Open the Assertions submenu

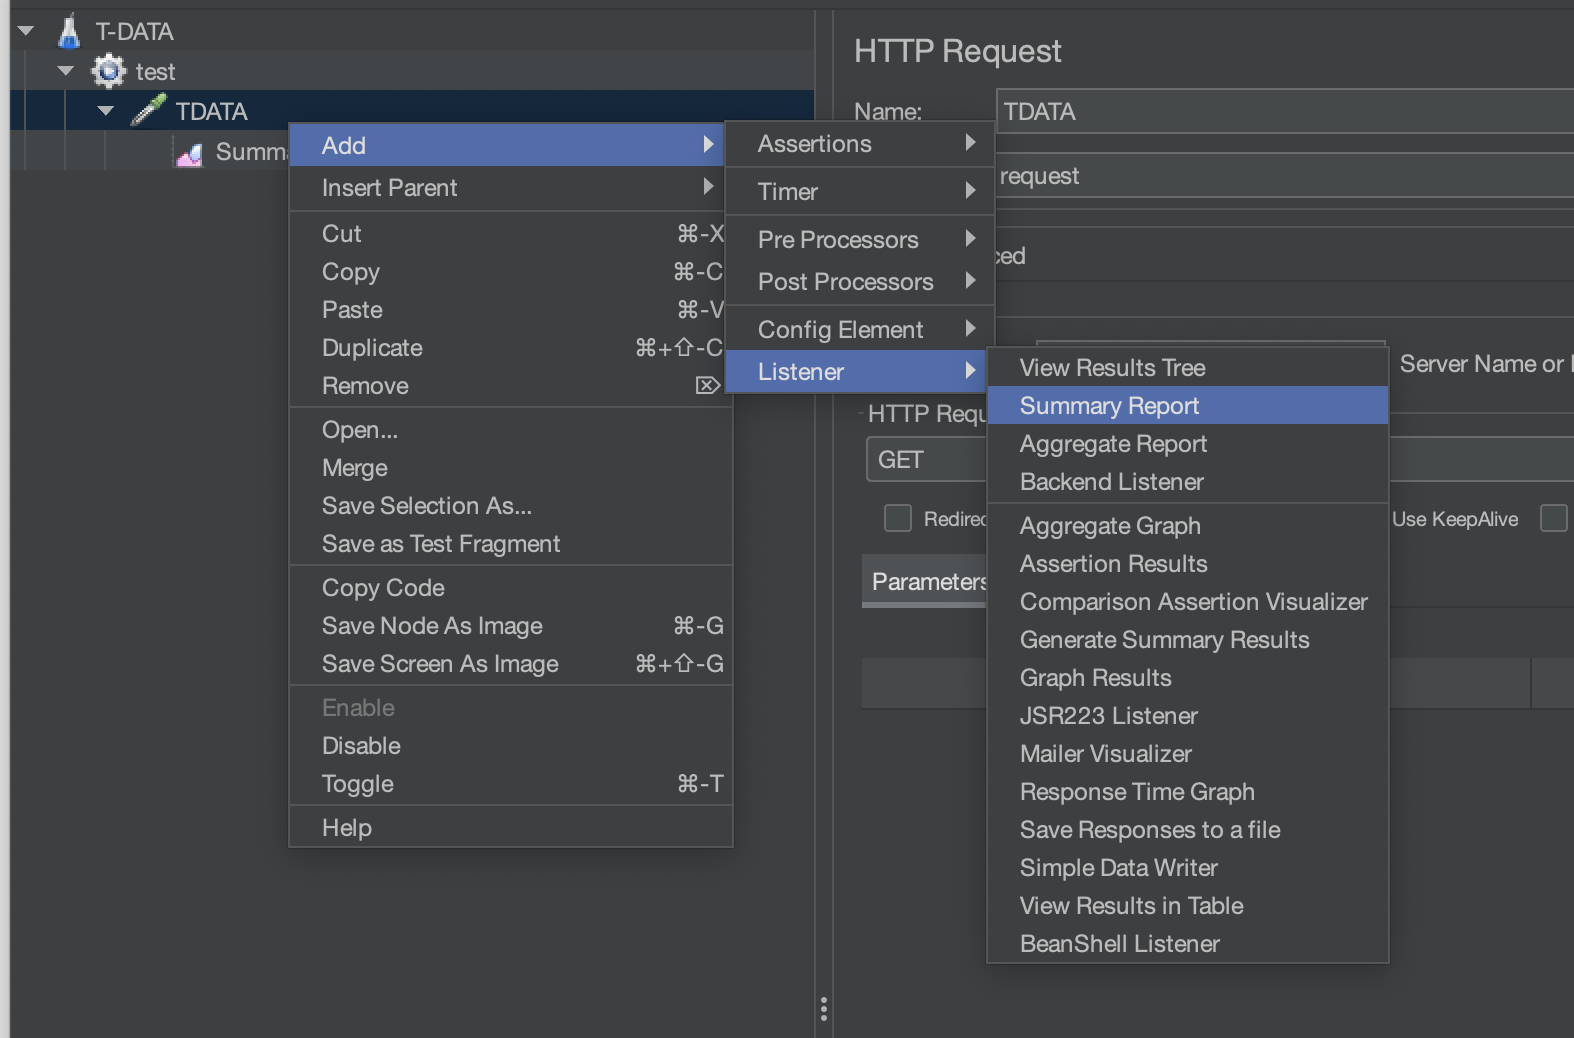860,144
